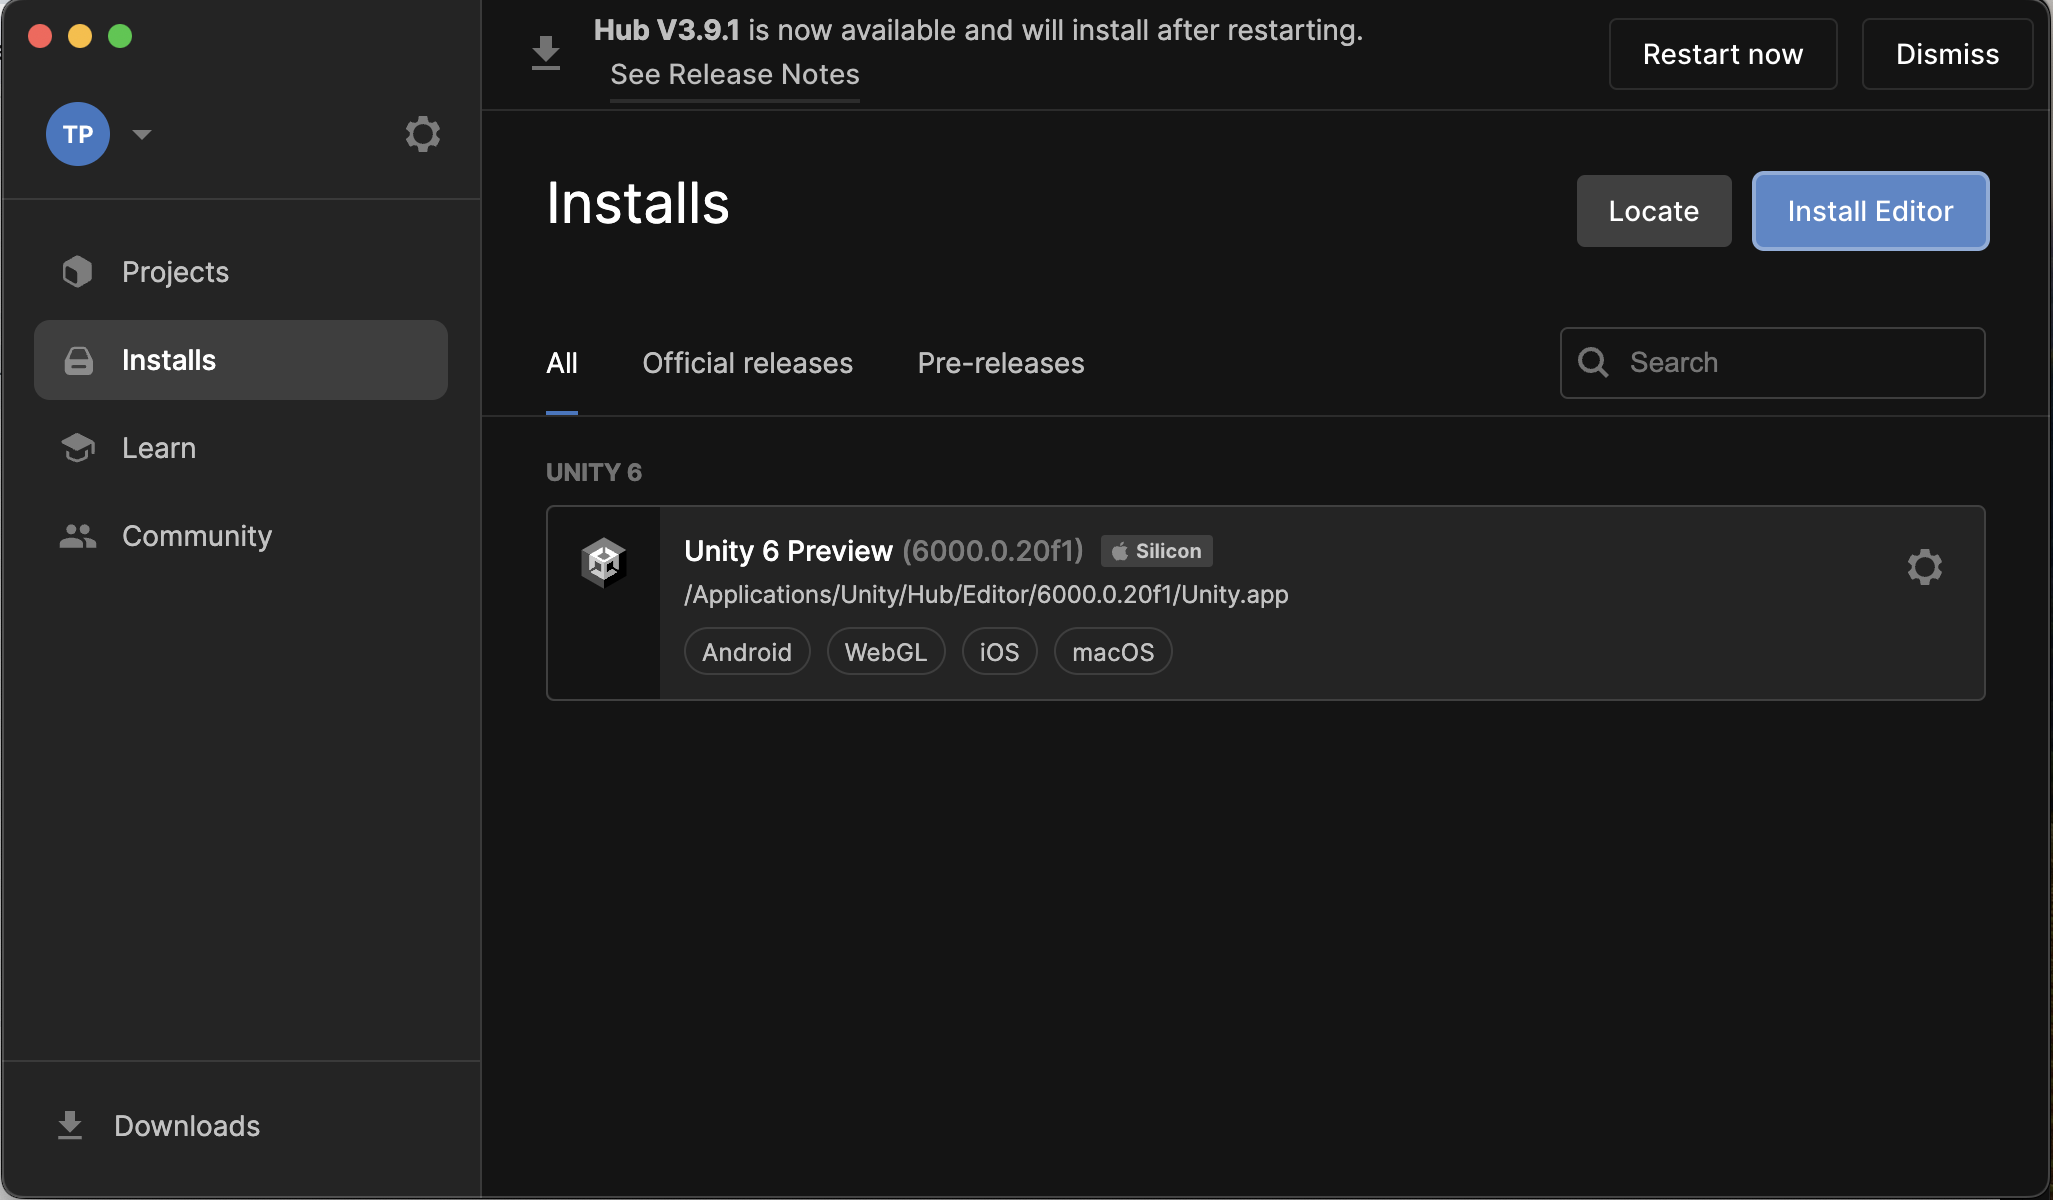Click Restart now button
This screenshot has width=2053, height=1200.
(1723, 54)
